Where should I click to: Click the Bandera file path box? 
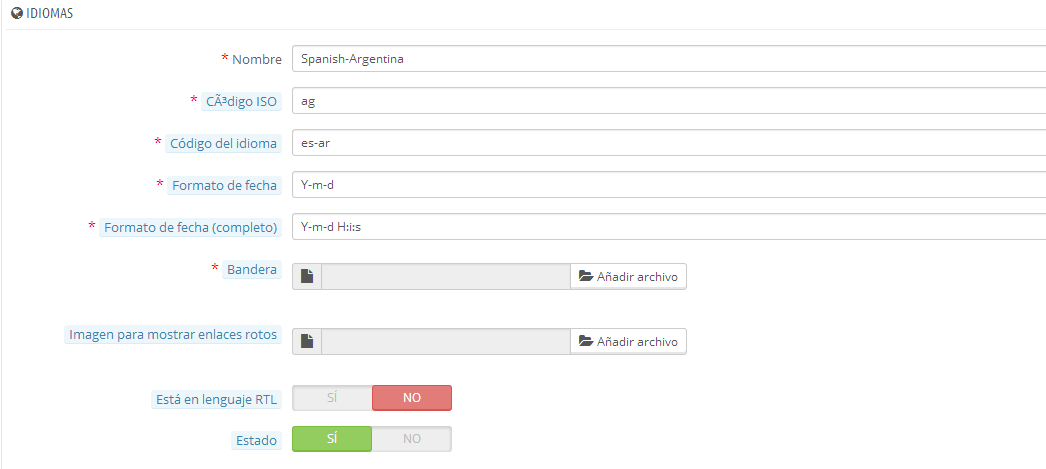pos(446,277)
